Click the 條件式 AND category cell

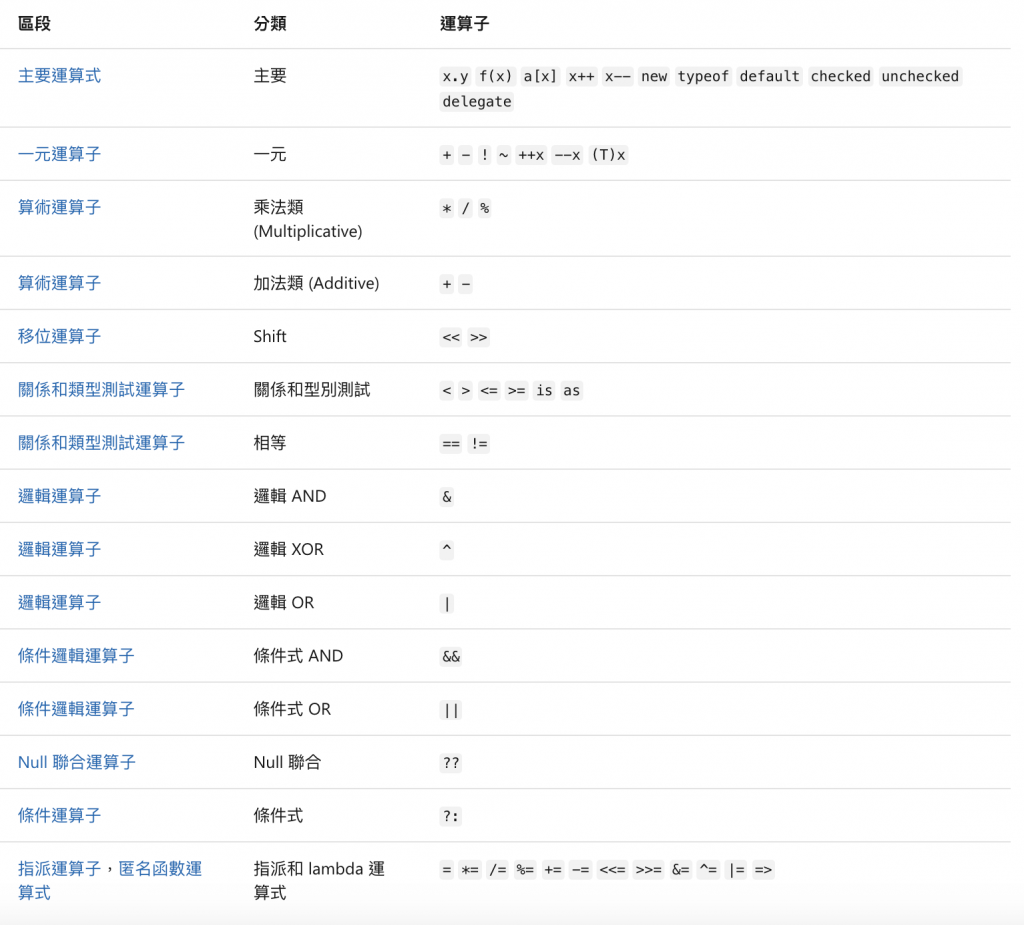pyautogui.click(x=298, y=656)
